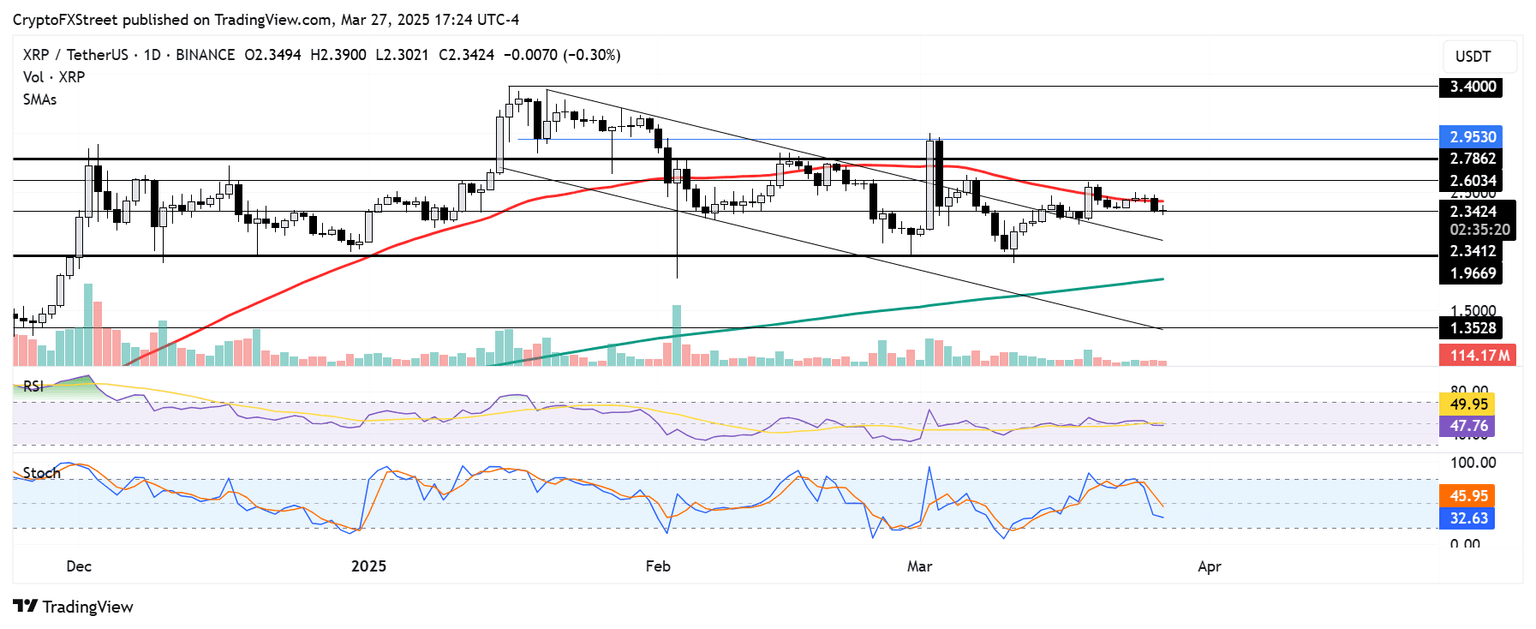
Task: Click the 2025 label on the time axis
Action: click(367, 567)
